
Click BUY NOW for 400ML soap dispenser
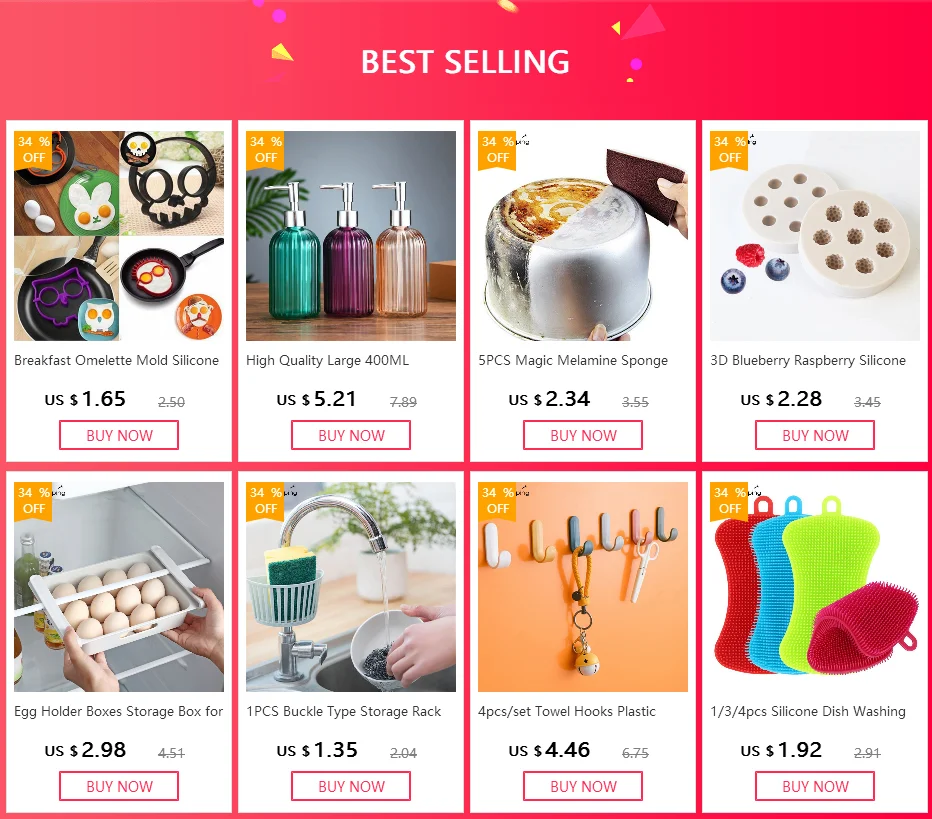click(x=351, y=435)
